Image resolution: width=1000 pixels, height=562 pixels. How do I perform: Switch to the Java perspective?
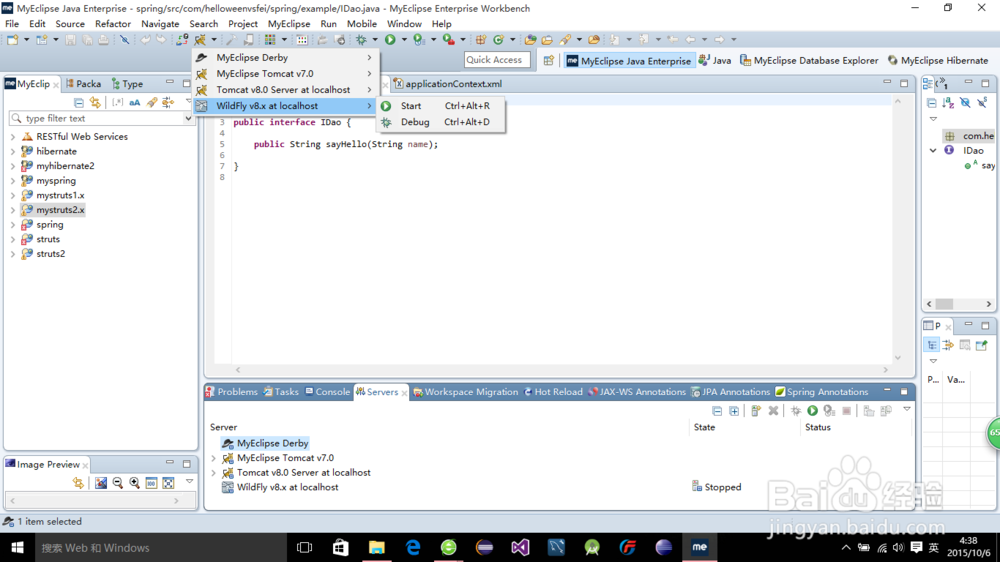715,61
